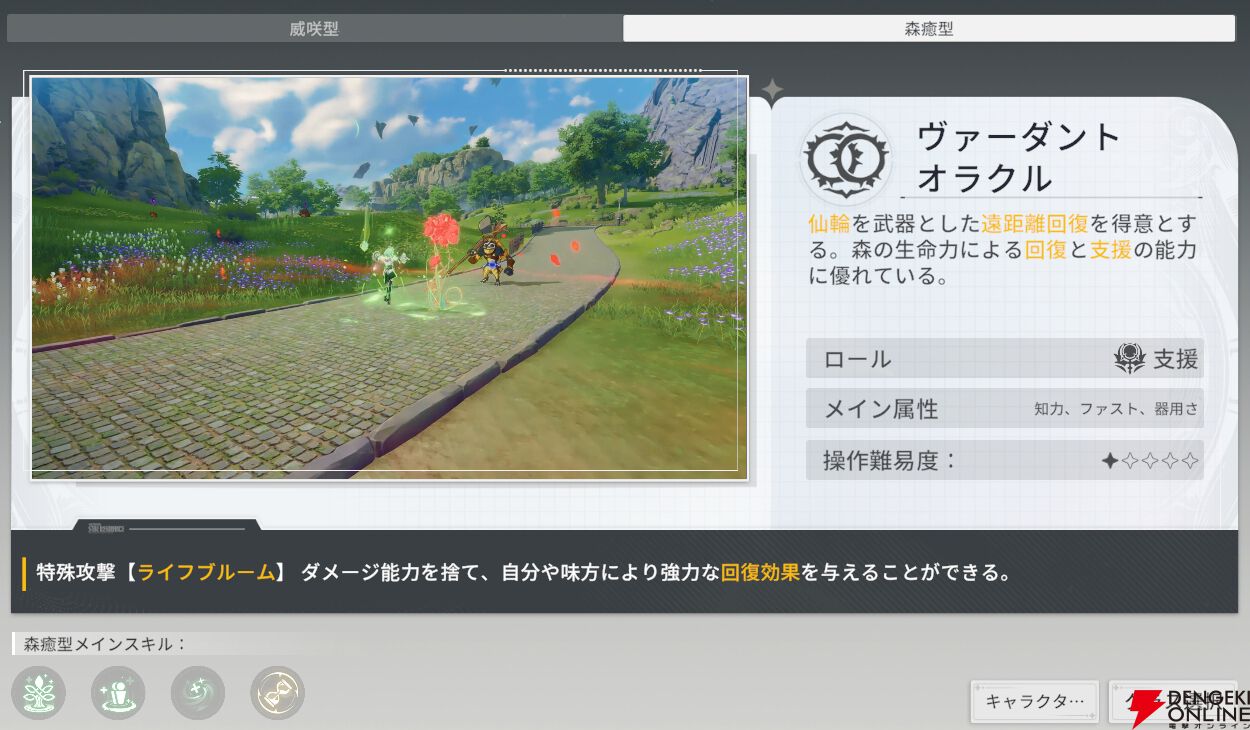
Task: Click the 操作難易度 row label
Action: coord(889,461)
